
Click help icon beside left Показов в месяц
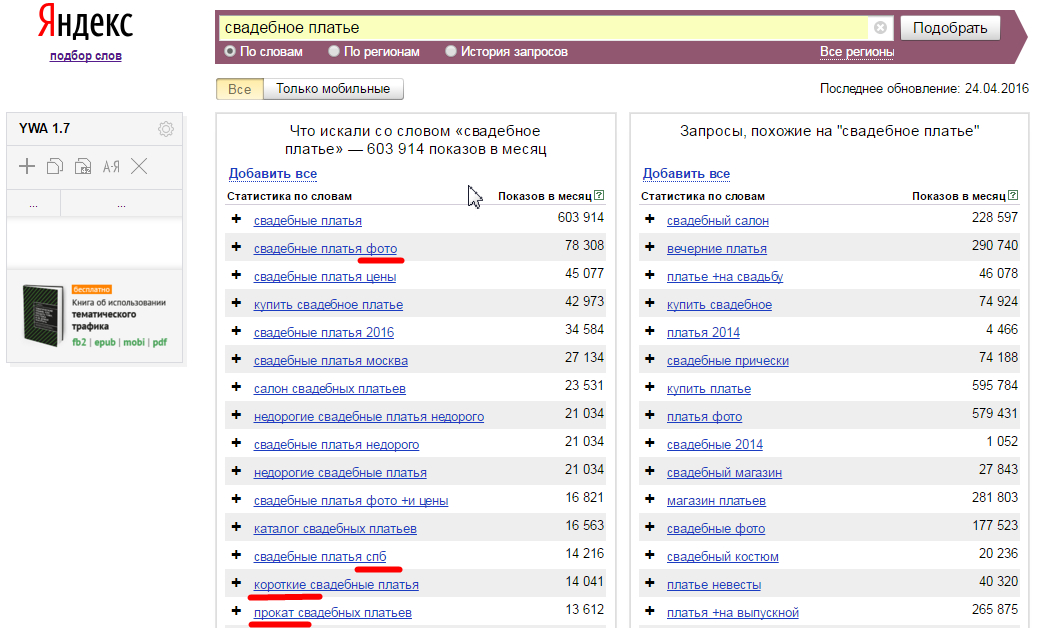coord(599,196)
